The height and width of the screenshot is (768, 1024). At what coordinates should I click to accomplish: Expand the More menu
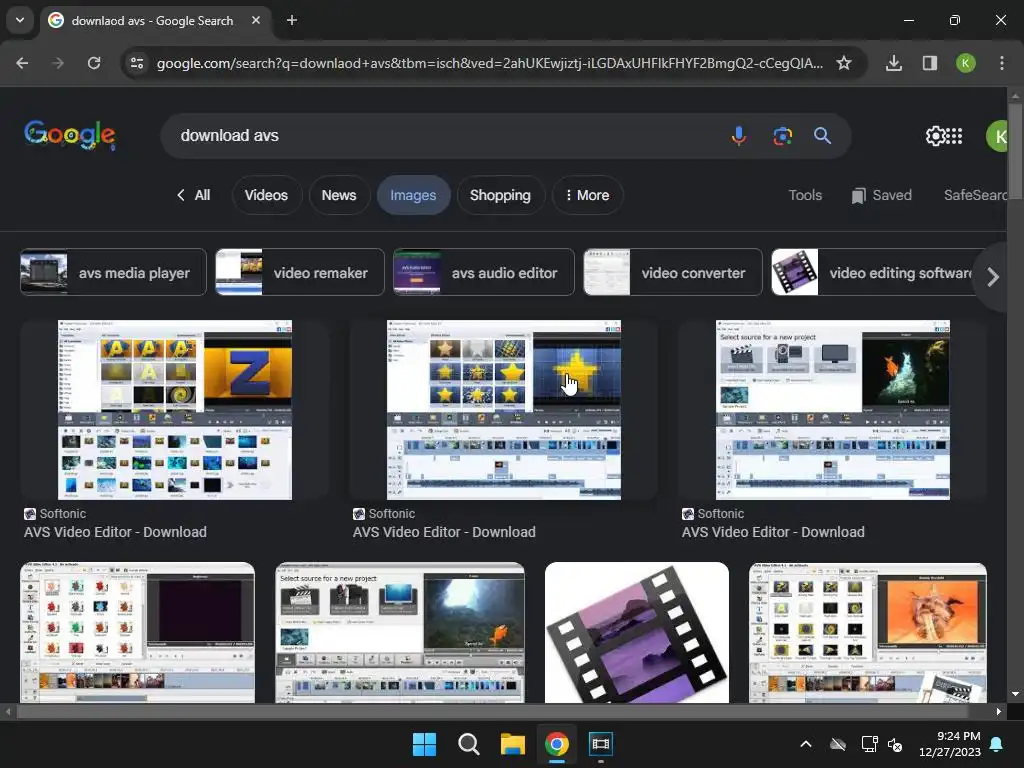tap(587, 195)
